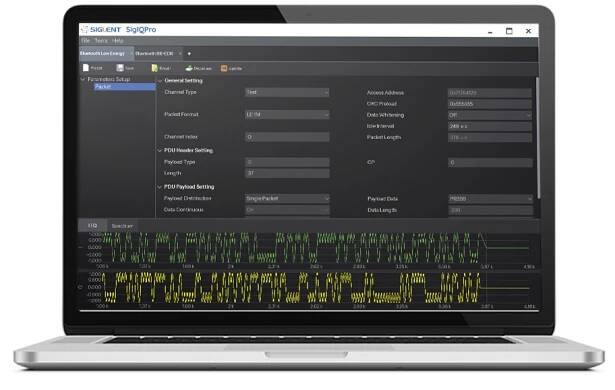Image resolution: width=615 pixels, height=390 pixels.
Task: Click the CRC Preload field
Action: point(490,104)
